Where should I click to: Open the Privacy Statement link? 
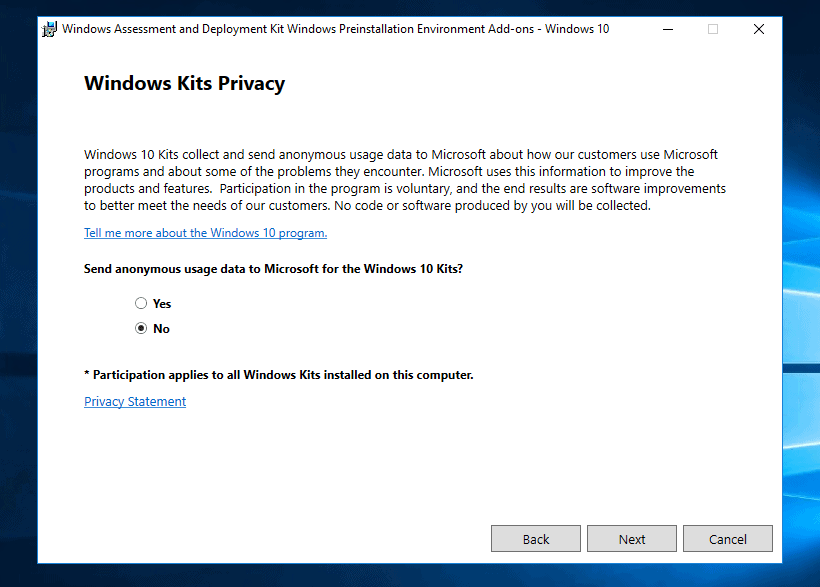(134, 401)
